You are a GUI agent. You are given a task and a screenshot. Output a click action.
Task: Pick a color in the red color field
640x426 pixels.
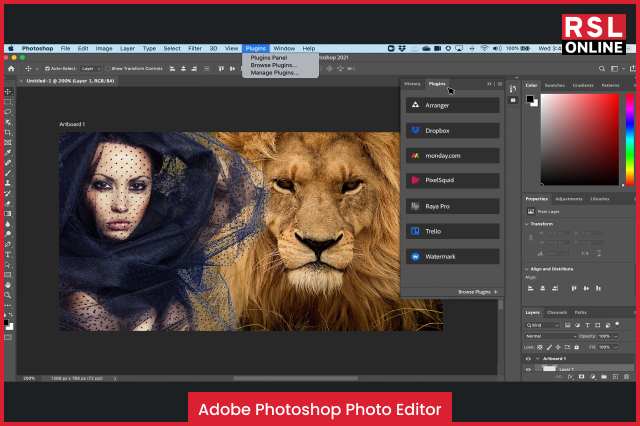[x=580, y=139]
